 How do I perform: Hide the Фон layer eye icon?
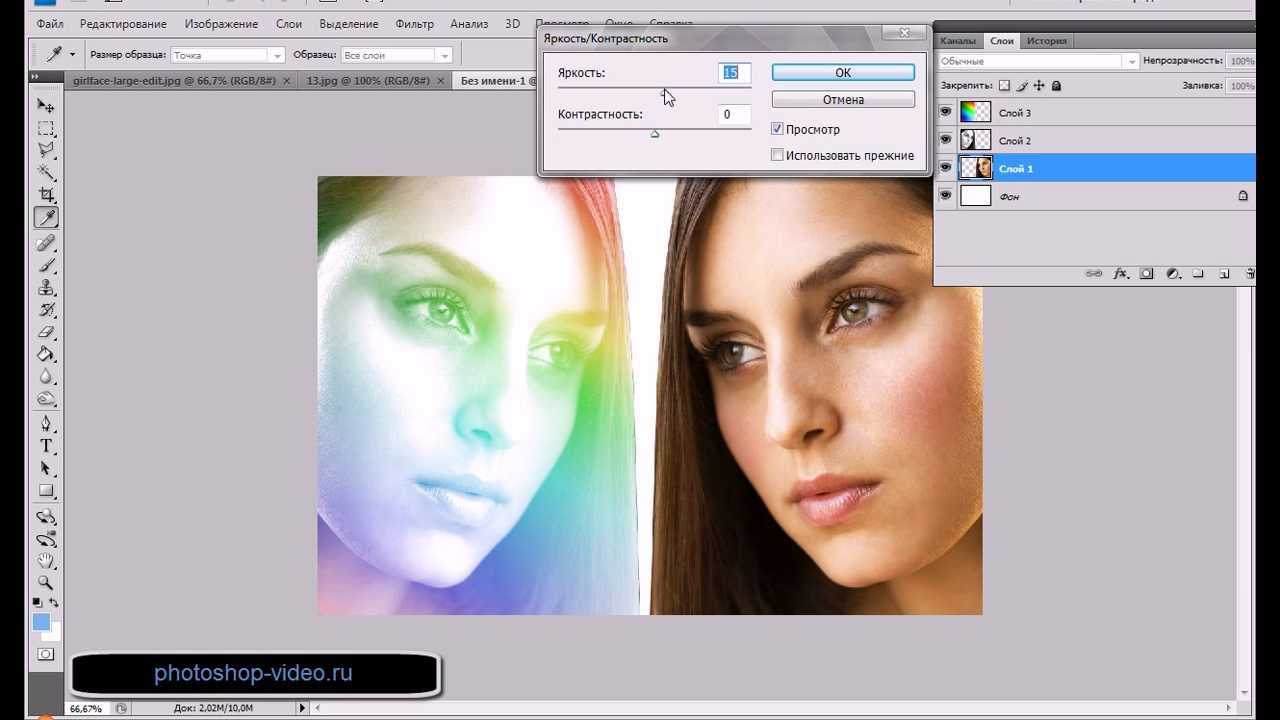coord(946,196)
